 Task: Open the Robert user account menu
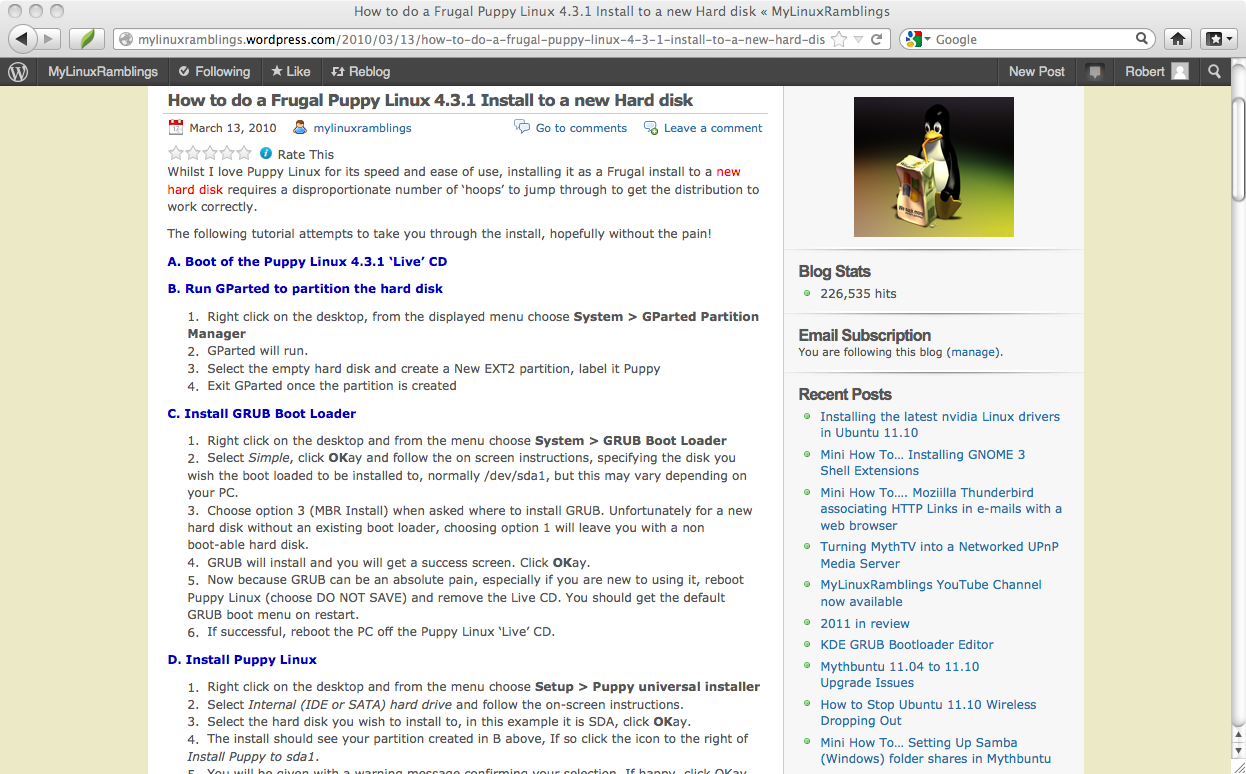click(1156, 71)
